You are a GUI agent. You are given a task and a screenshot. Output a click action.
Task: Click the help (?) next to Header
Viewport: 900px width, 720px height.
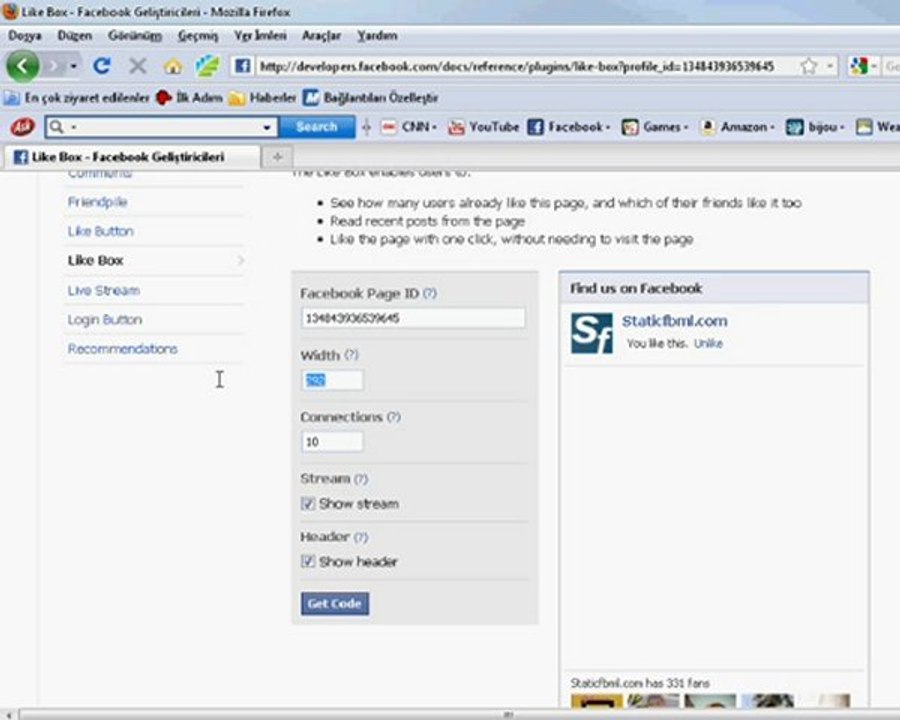[361, 537]
